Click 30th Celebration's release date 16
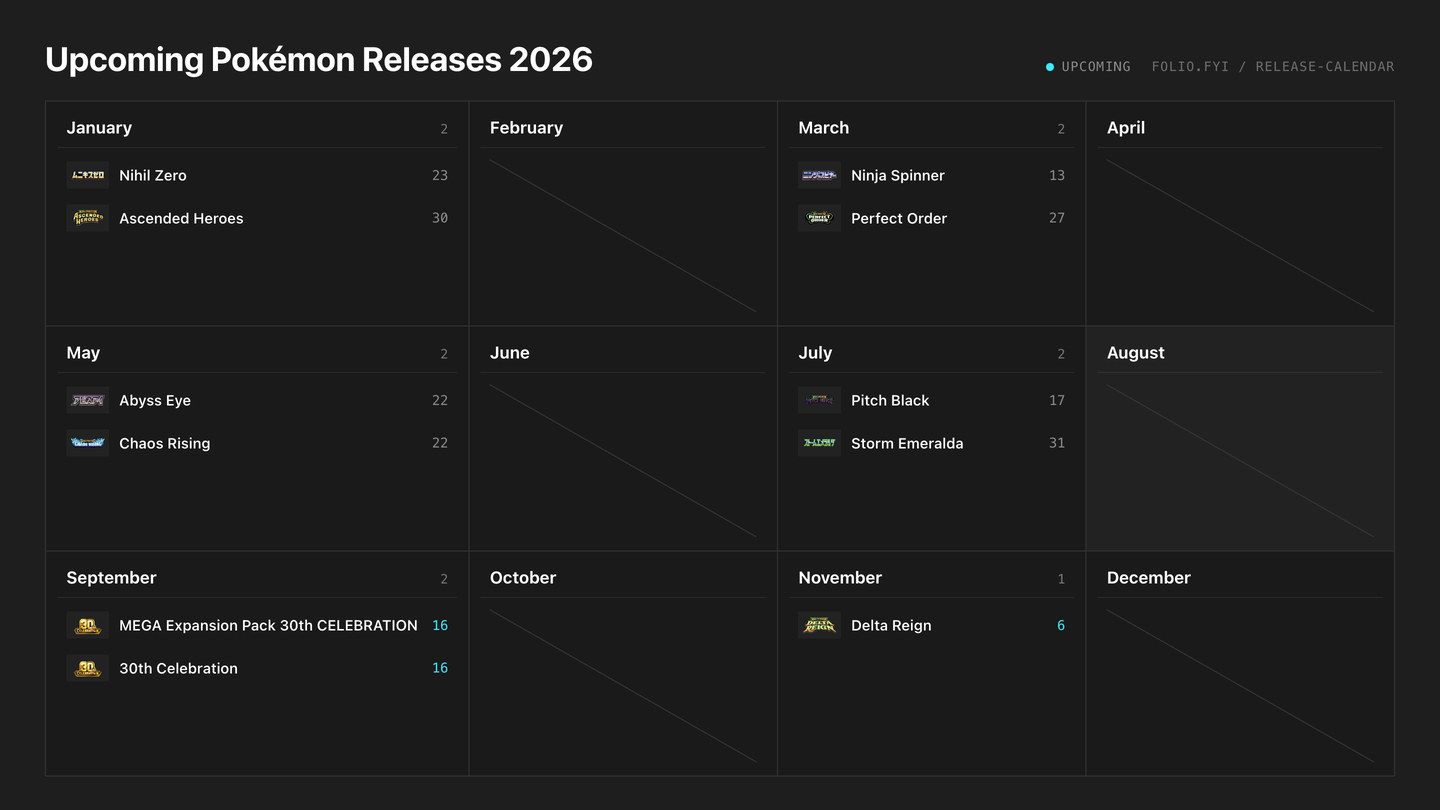The width and height of the screenshot is (1440, 810). [440, 668]
